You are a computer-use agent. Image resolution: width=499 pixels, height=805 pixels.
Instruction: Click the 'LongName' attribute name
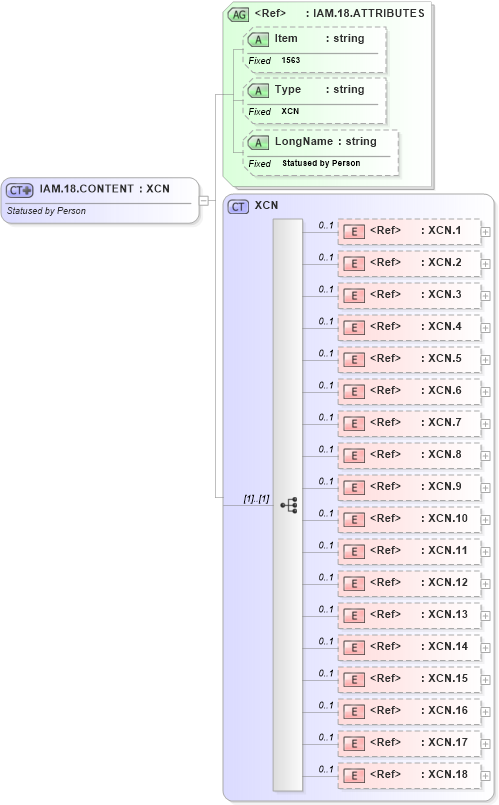click(304, 141)
